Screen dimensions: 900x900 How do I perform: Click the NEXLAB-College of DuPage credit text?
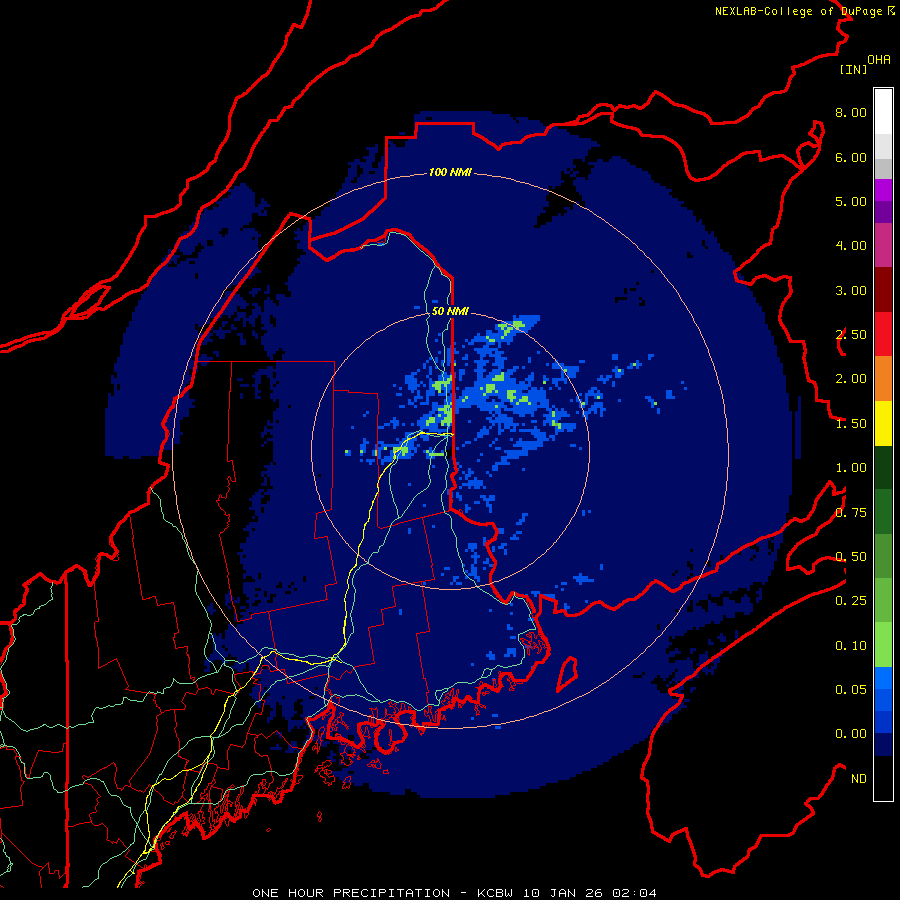coord(805,11)
